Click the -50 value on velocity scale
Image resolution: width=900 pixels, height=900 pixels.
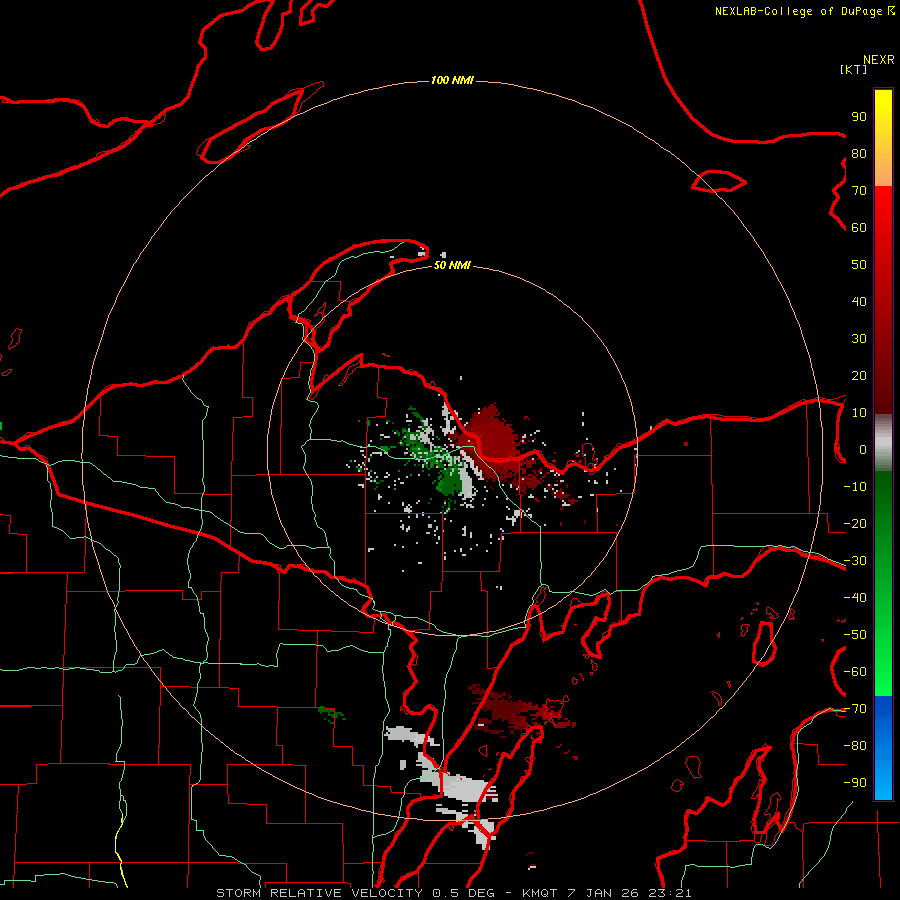pyautogui.click(x=855, y=635)
